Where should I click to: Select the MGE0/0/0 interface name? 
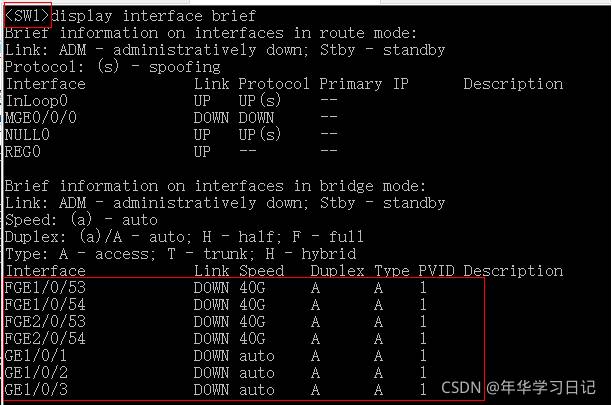tap(39, 118)
